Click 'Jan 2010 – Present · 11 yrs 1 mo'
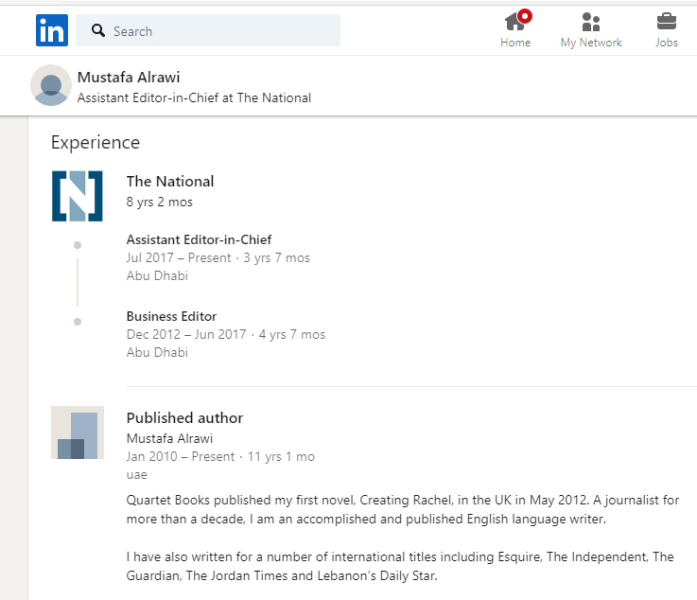Image resolution: width=697 pixels, height=600 pixels. 220,456
